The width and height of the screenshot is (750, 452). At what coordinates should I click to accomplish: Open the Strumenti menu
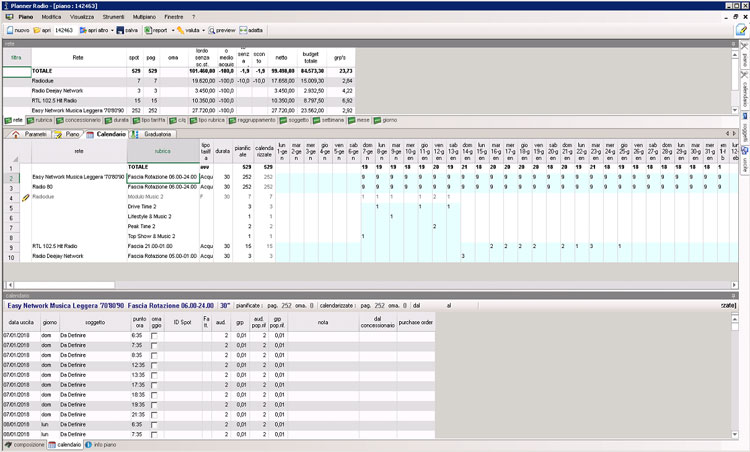pos(112,18)
